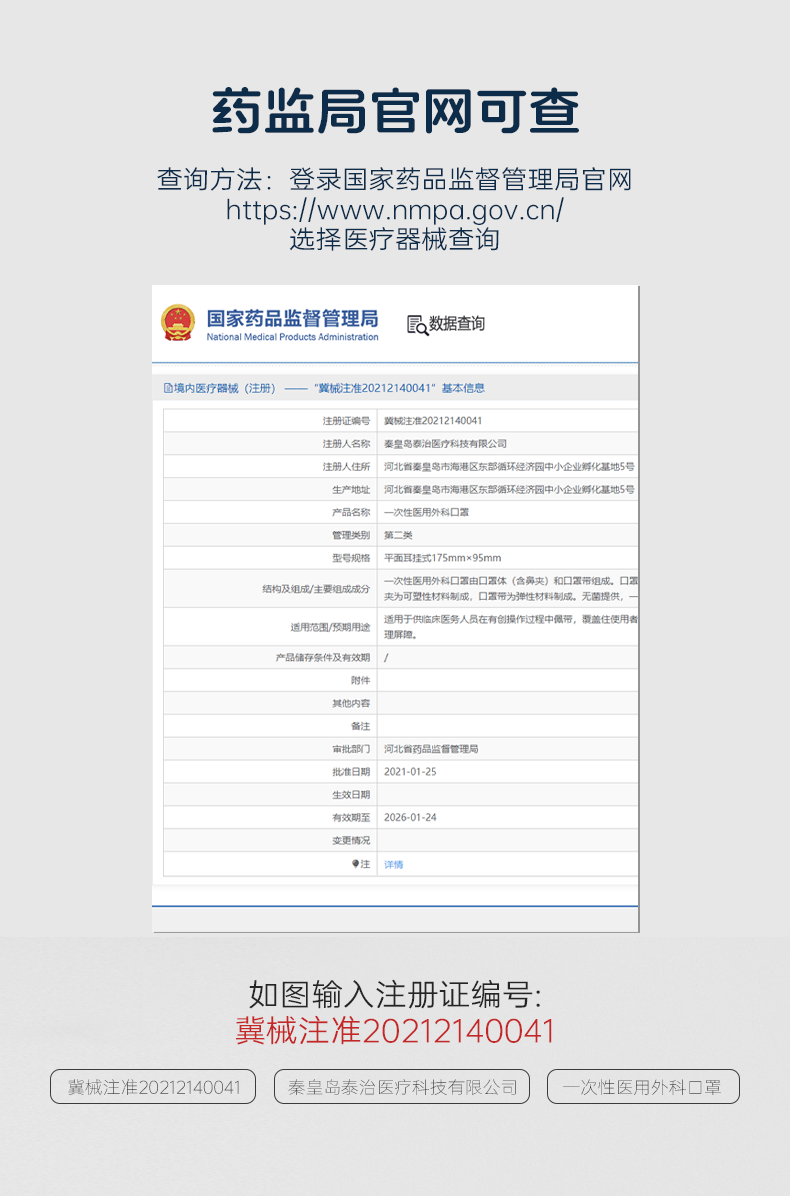Open the 详情 link in the table
This screenshot has height=1196, width=790.
pyautogui.click(x=394, y=864)
